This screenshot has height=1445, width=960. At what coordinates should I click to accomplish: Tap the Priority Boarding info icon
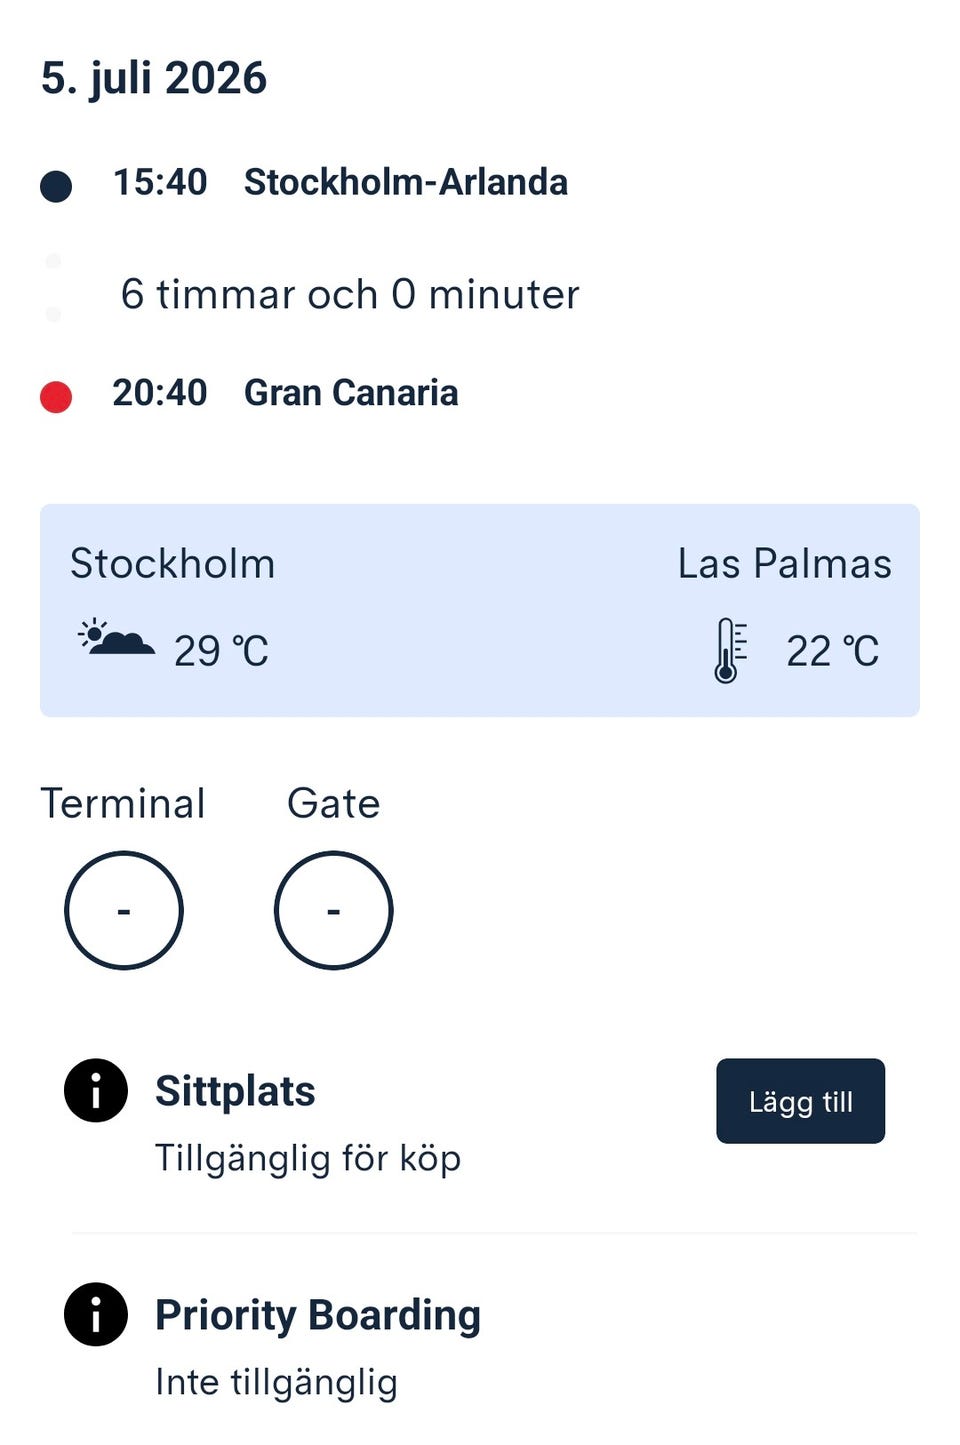point(96,1314)
